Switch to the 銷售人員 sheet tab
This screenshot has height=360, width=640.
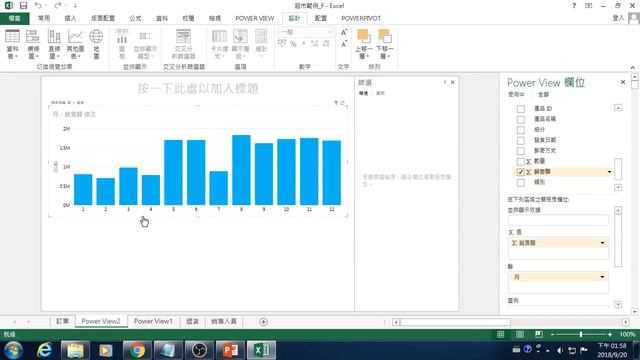coord(224,322)
